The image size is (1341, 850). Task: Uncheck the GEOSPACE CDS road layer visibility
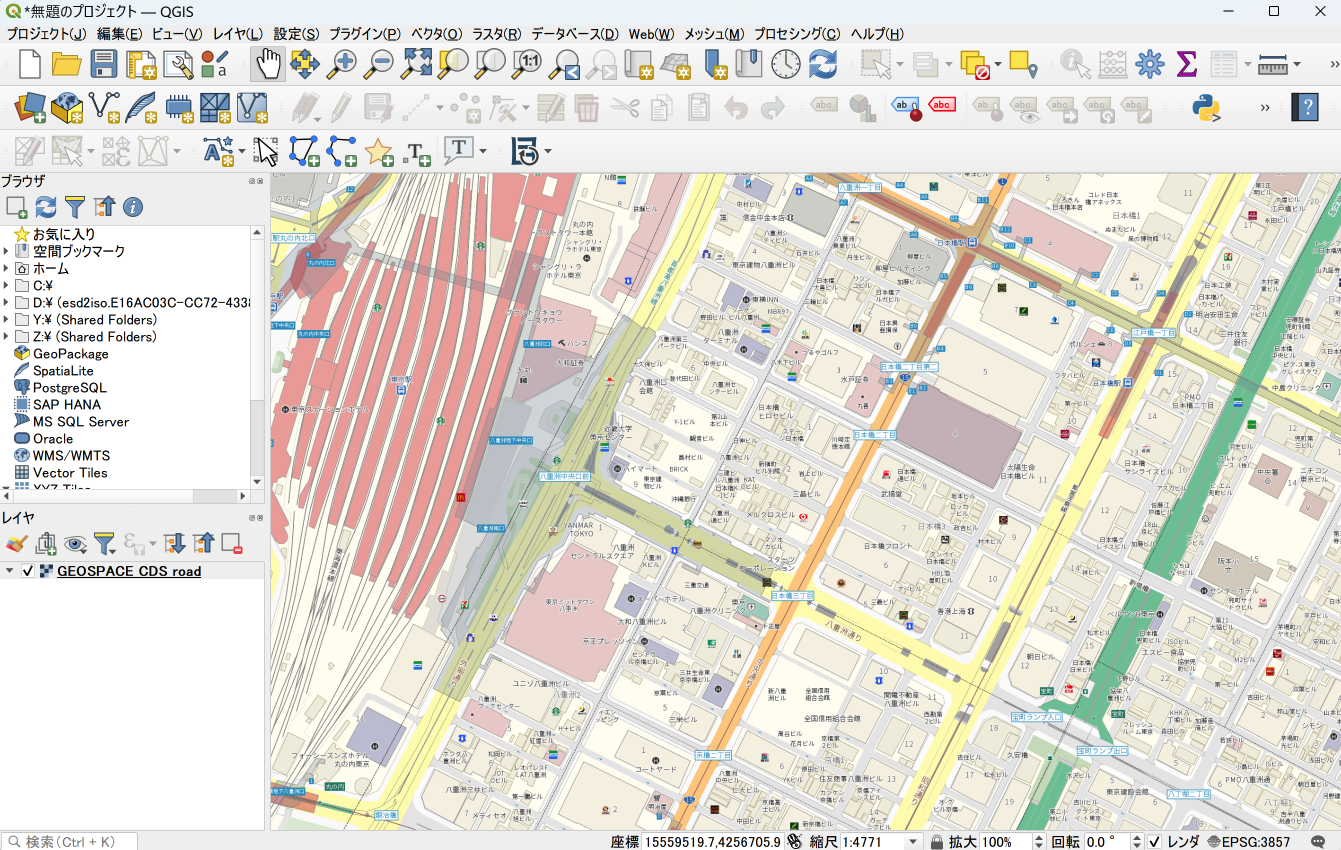27,570
